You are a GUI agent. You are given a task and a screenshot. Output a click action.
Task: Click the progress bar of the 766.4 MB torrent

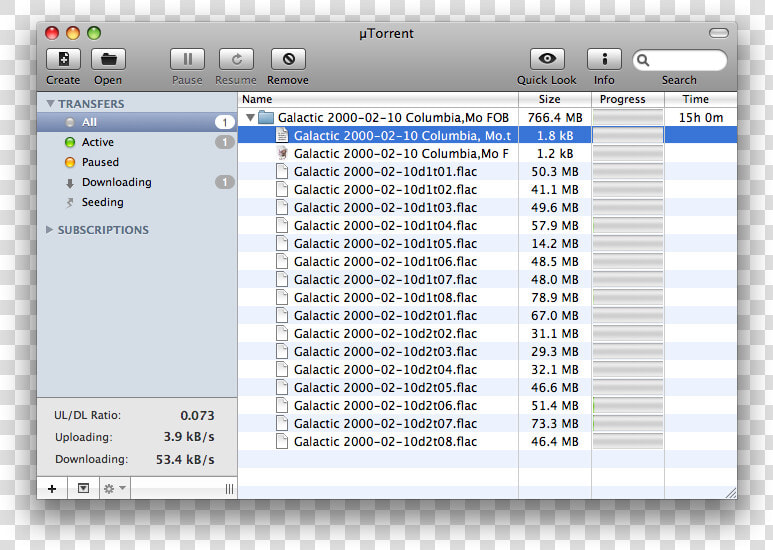(x=628, y=117)
